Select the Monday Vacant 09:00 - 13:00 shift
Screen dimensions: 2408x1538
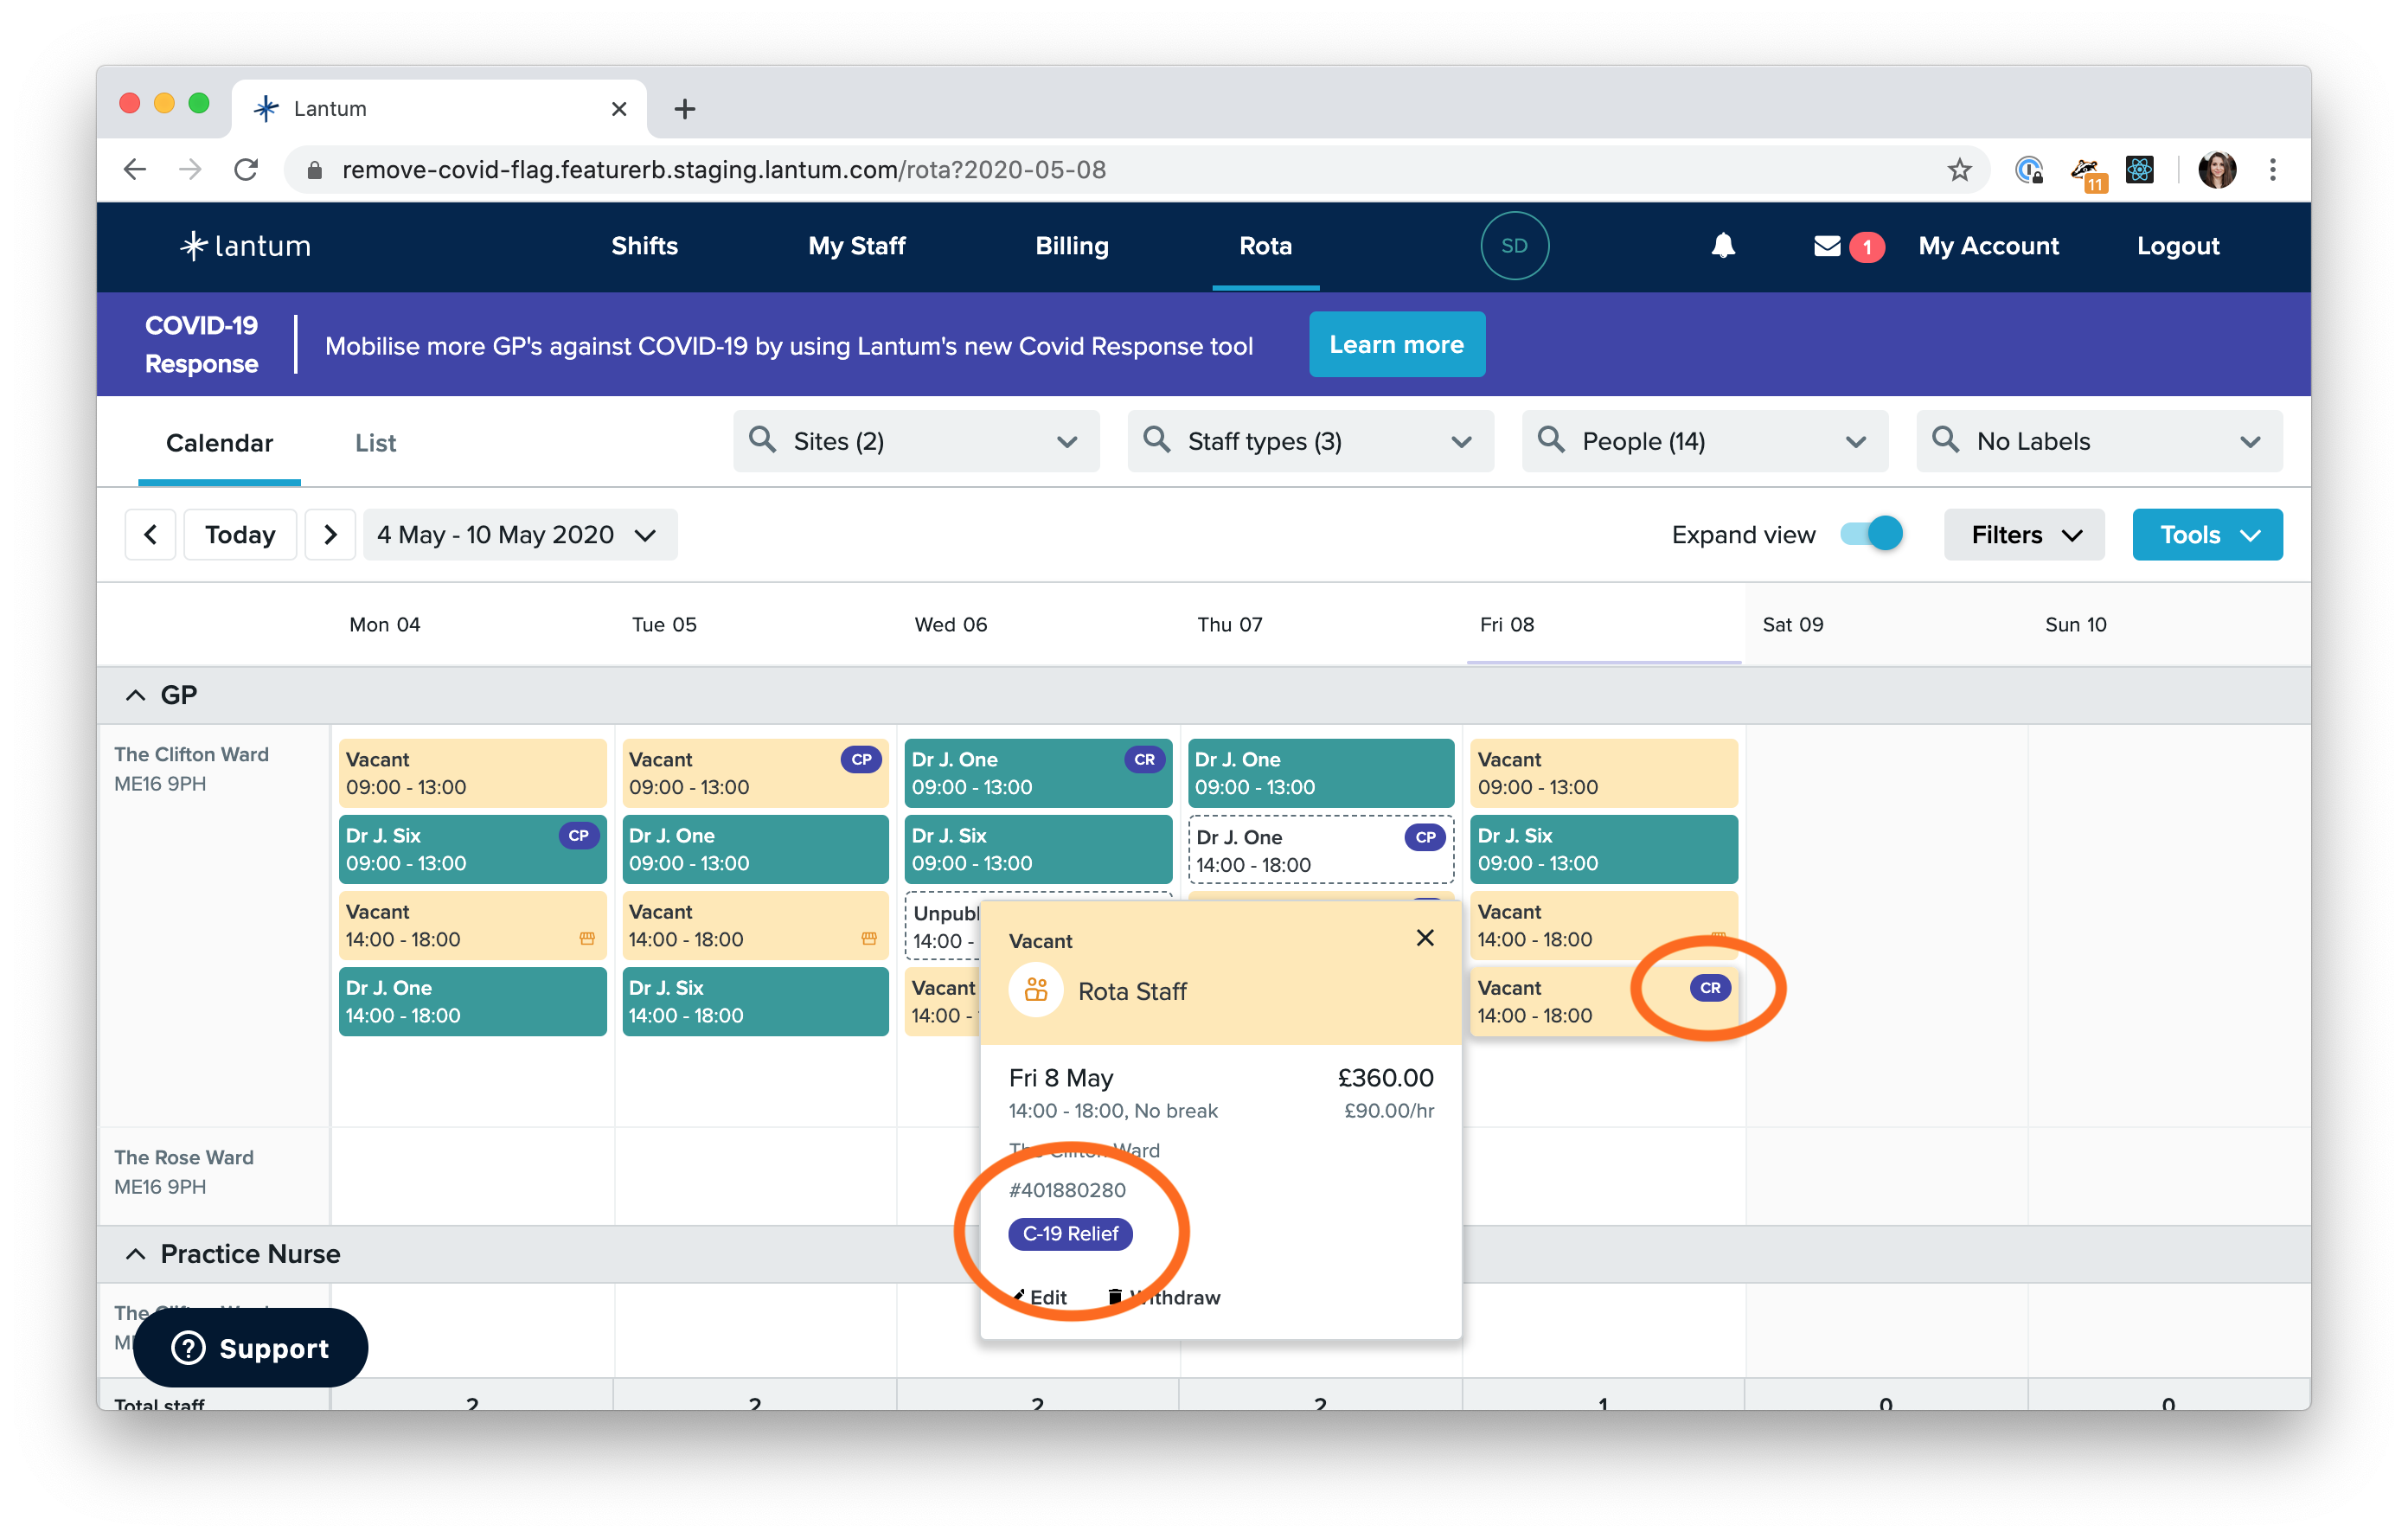(x=472, y=773)
